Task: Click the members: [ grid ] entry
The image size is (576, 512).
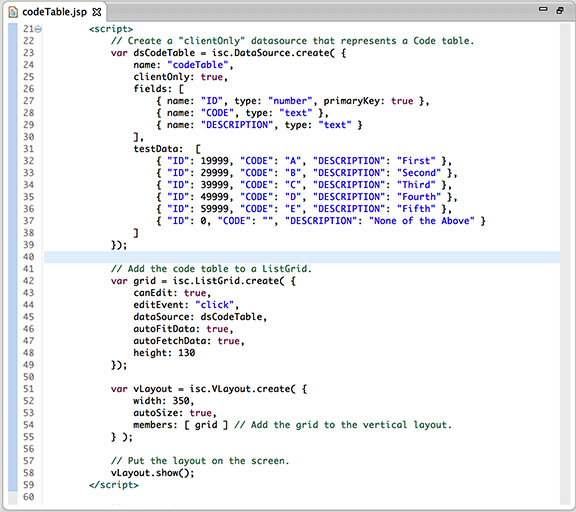Action: tap(180, 425)
